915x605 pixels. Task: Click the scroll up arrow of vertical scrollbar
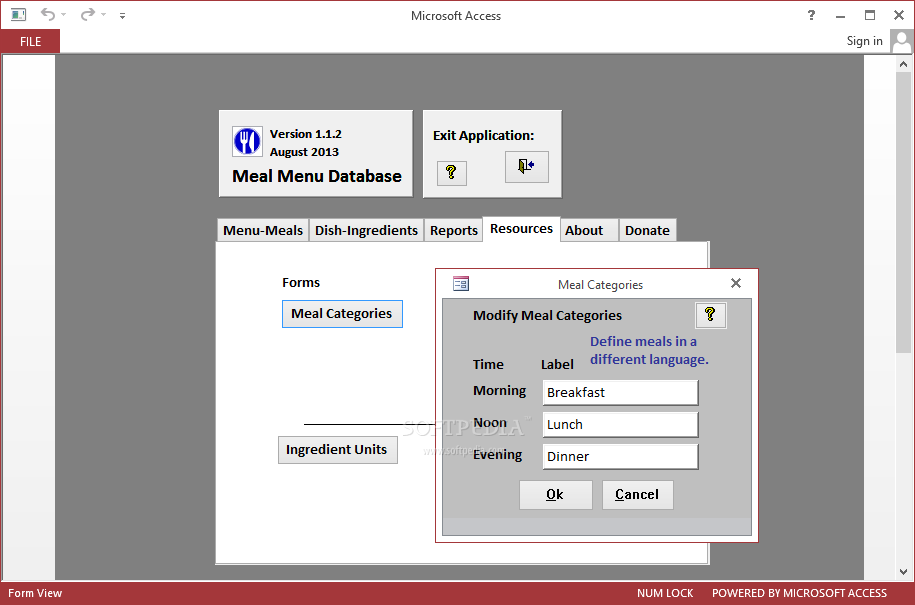[903, 64]
